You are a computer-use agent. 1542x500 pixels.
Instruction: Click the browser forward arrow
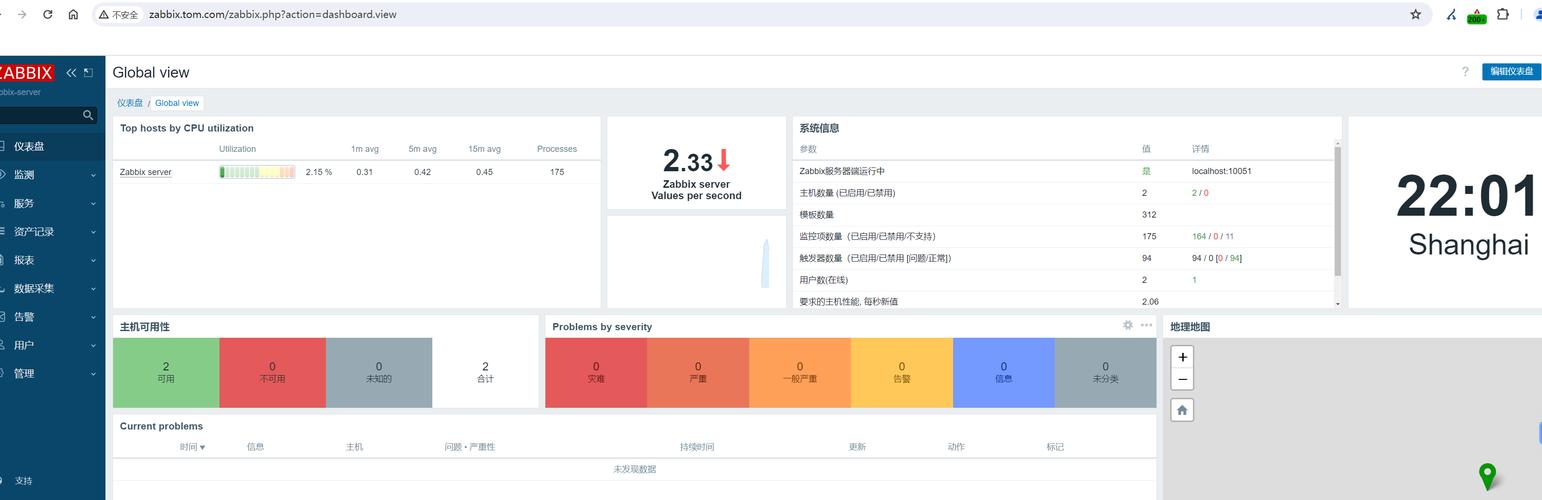[22, 15]
